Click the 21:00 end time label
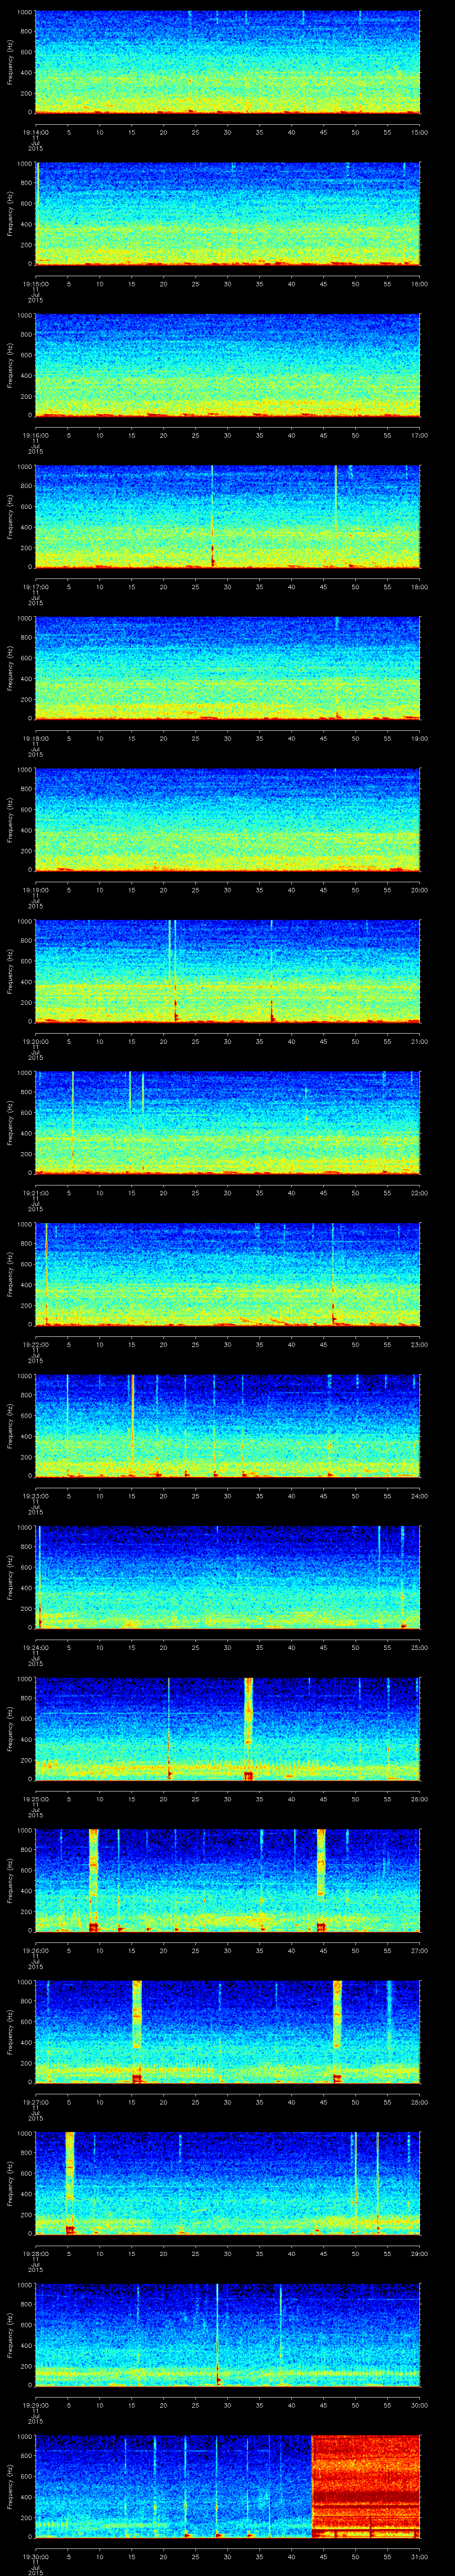The width and height of the screenshot is (455, 2576). [420, 1041]
